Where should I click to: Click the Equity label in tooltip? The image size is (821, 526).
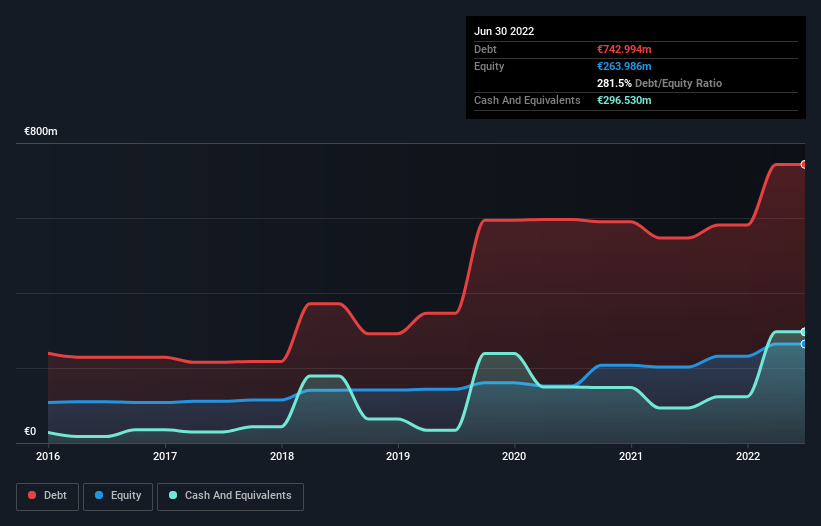pyautogui.click(x=489, y=66)
